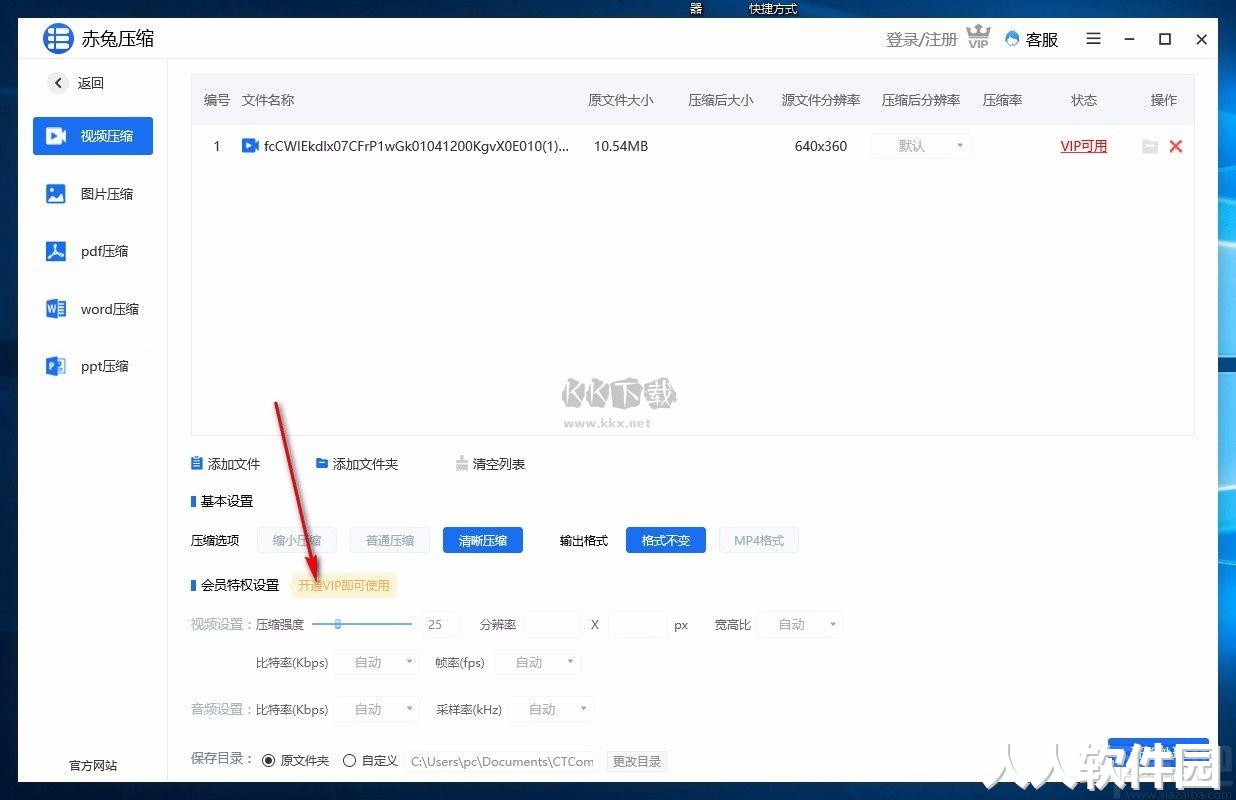
Task: Open the output folder icon in file row
Action: pyautogui.click(x=1150, y=146)
